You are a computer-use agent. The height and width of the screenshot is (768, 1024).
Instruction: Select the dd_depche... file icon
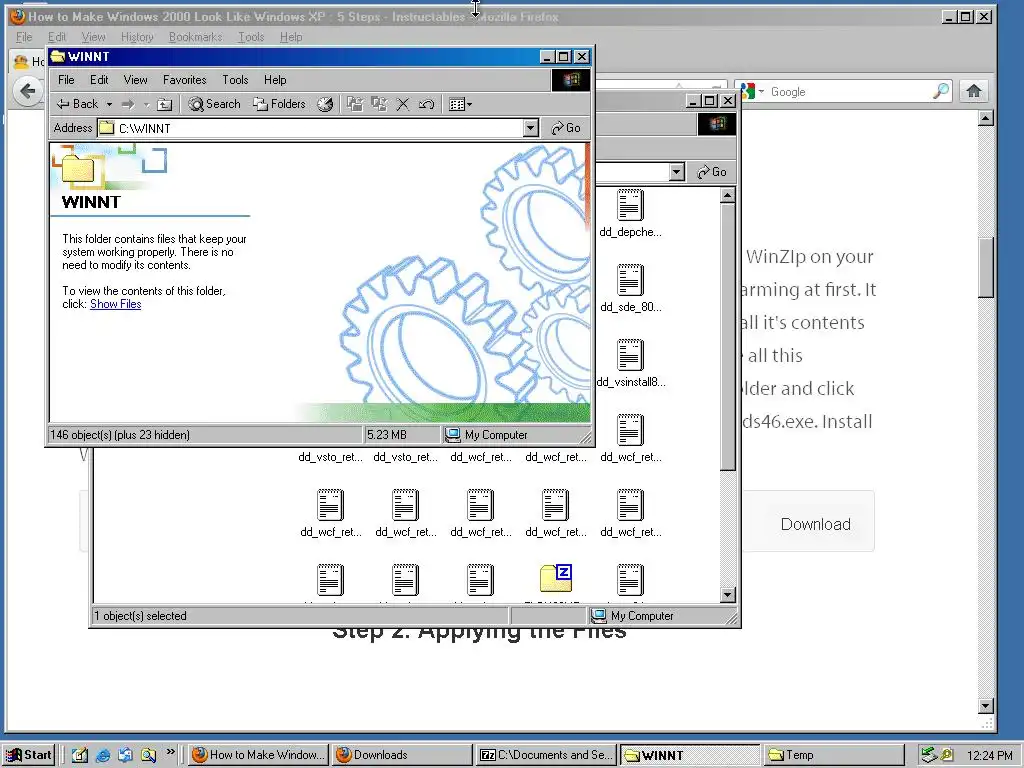(x=630, y=205)
